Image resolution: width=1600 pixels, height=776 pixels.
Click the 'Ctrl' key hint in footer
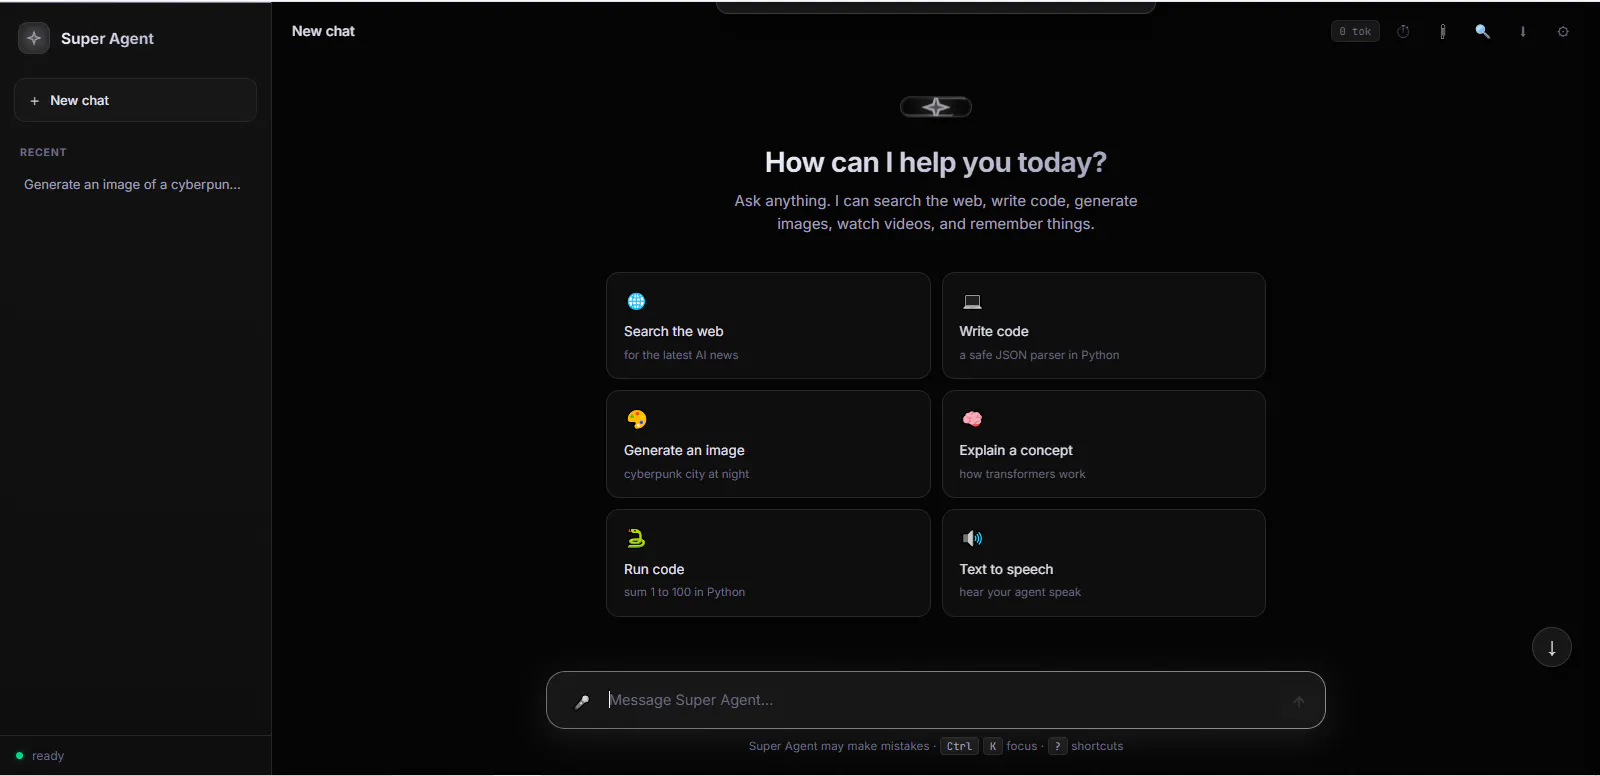click(x=959, y=746)
